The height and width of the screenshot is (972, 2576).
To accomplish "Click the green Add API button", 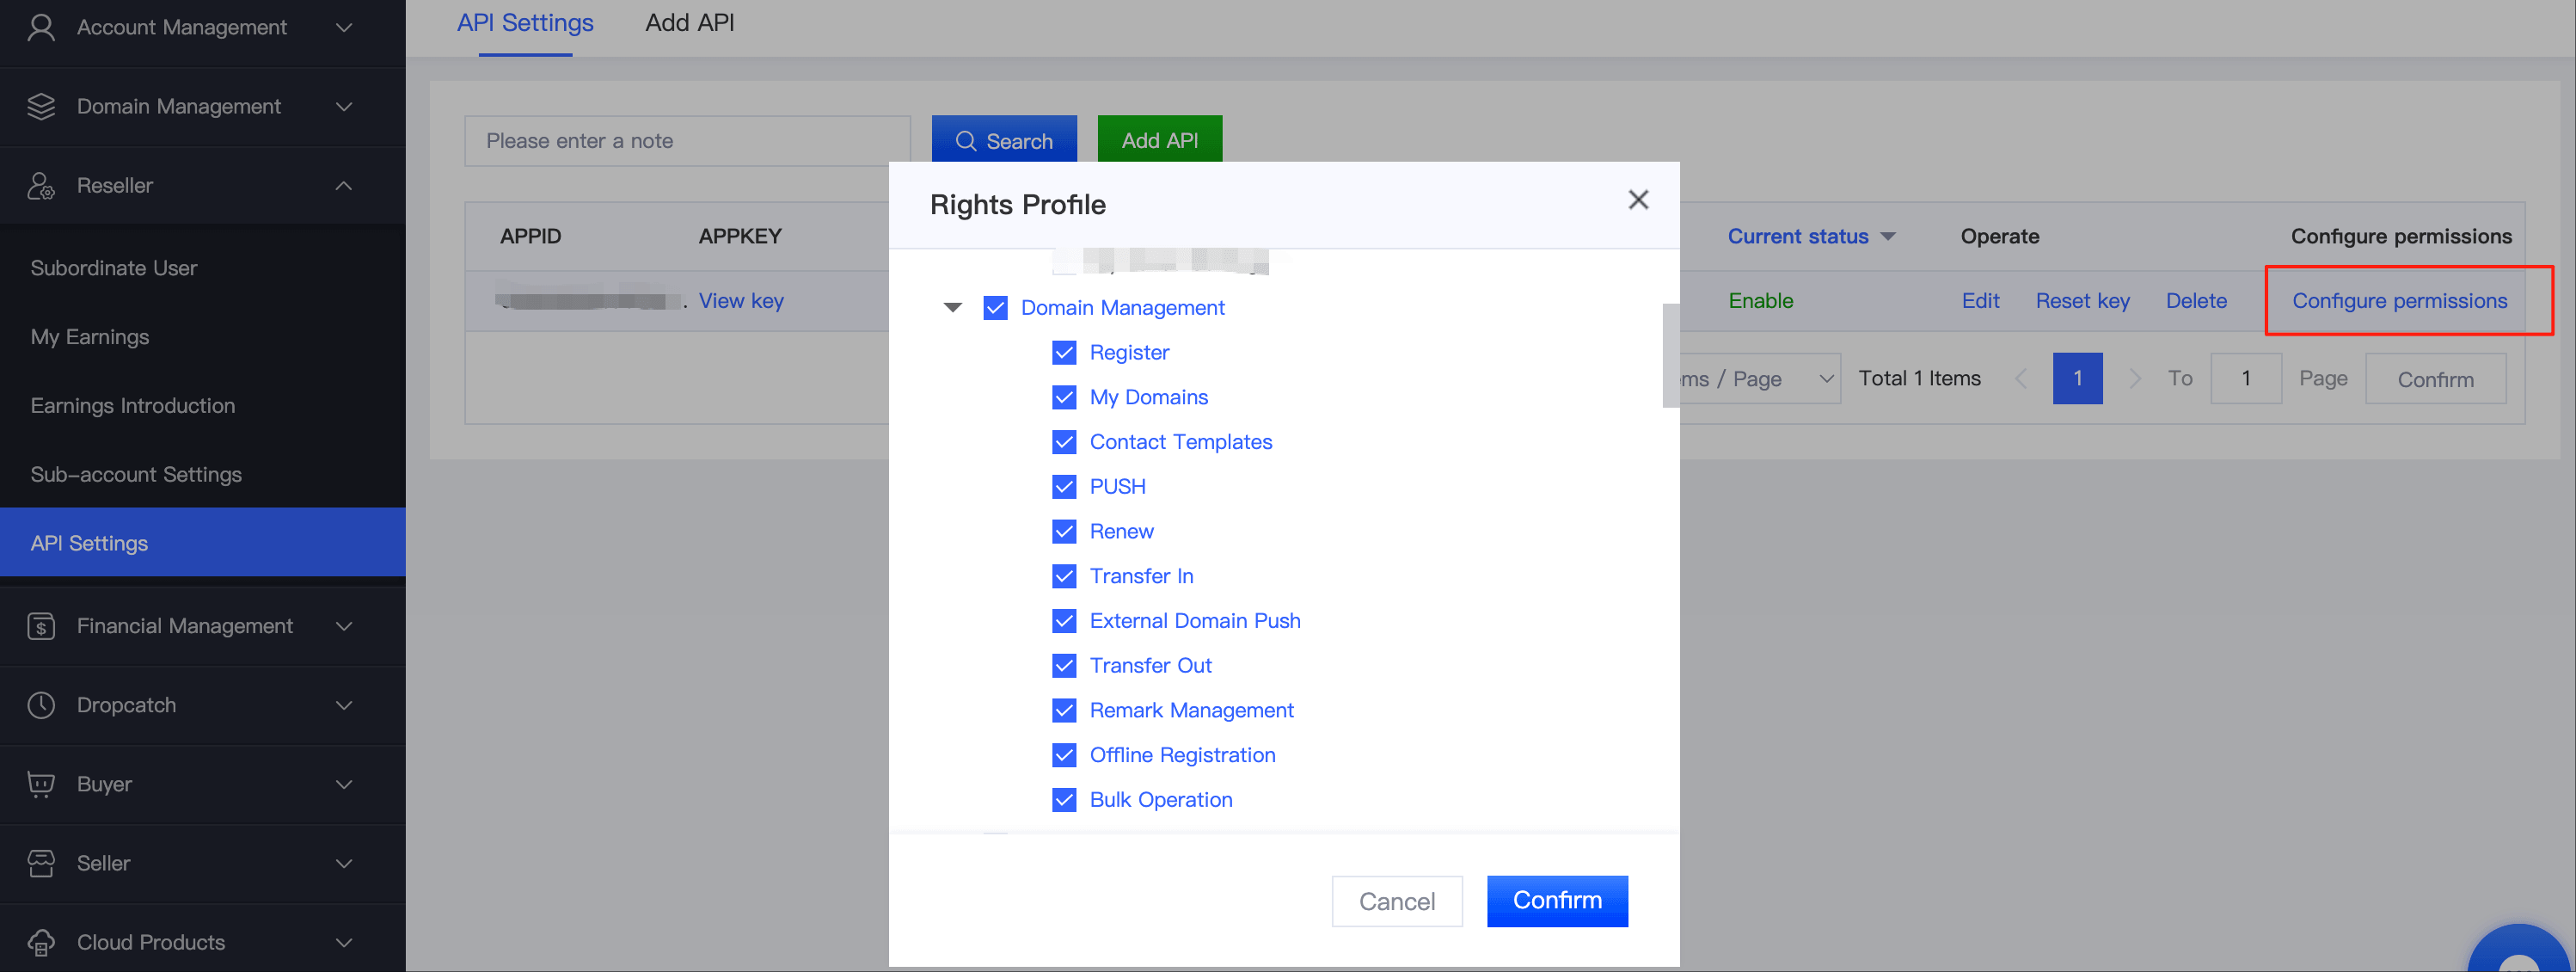I will click(1160, 141).
